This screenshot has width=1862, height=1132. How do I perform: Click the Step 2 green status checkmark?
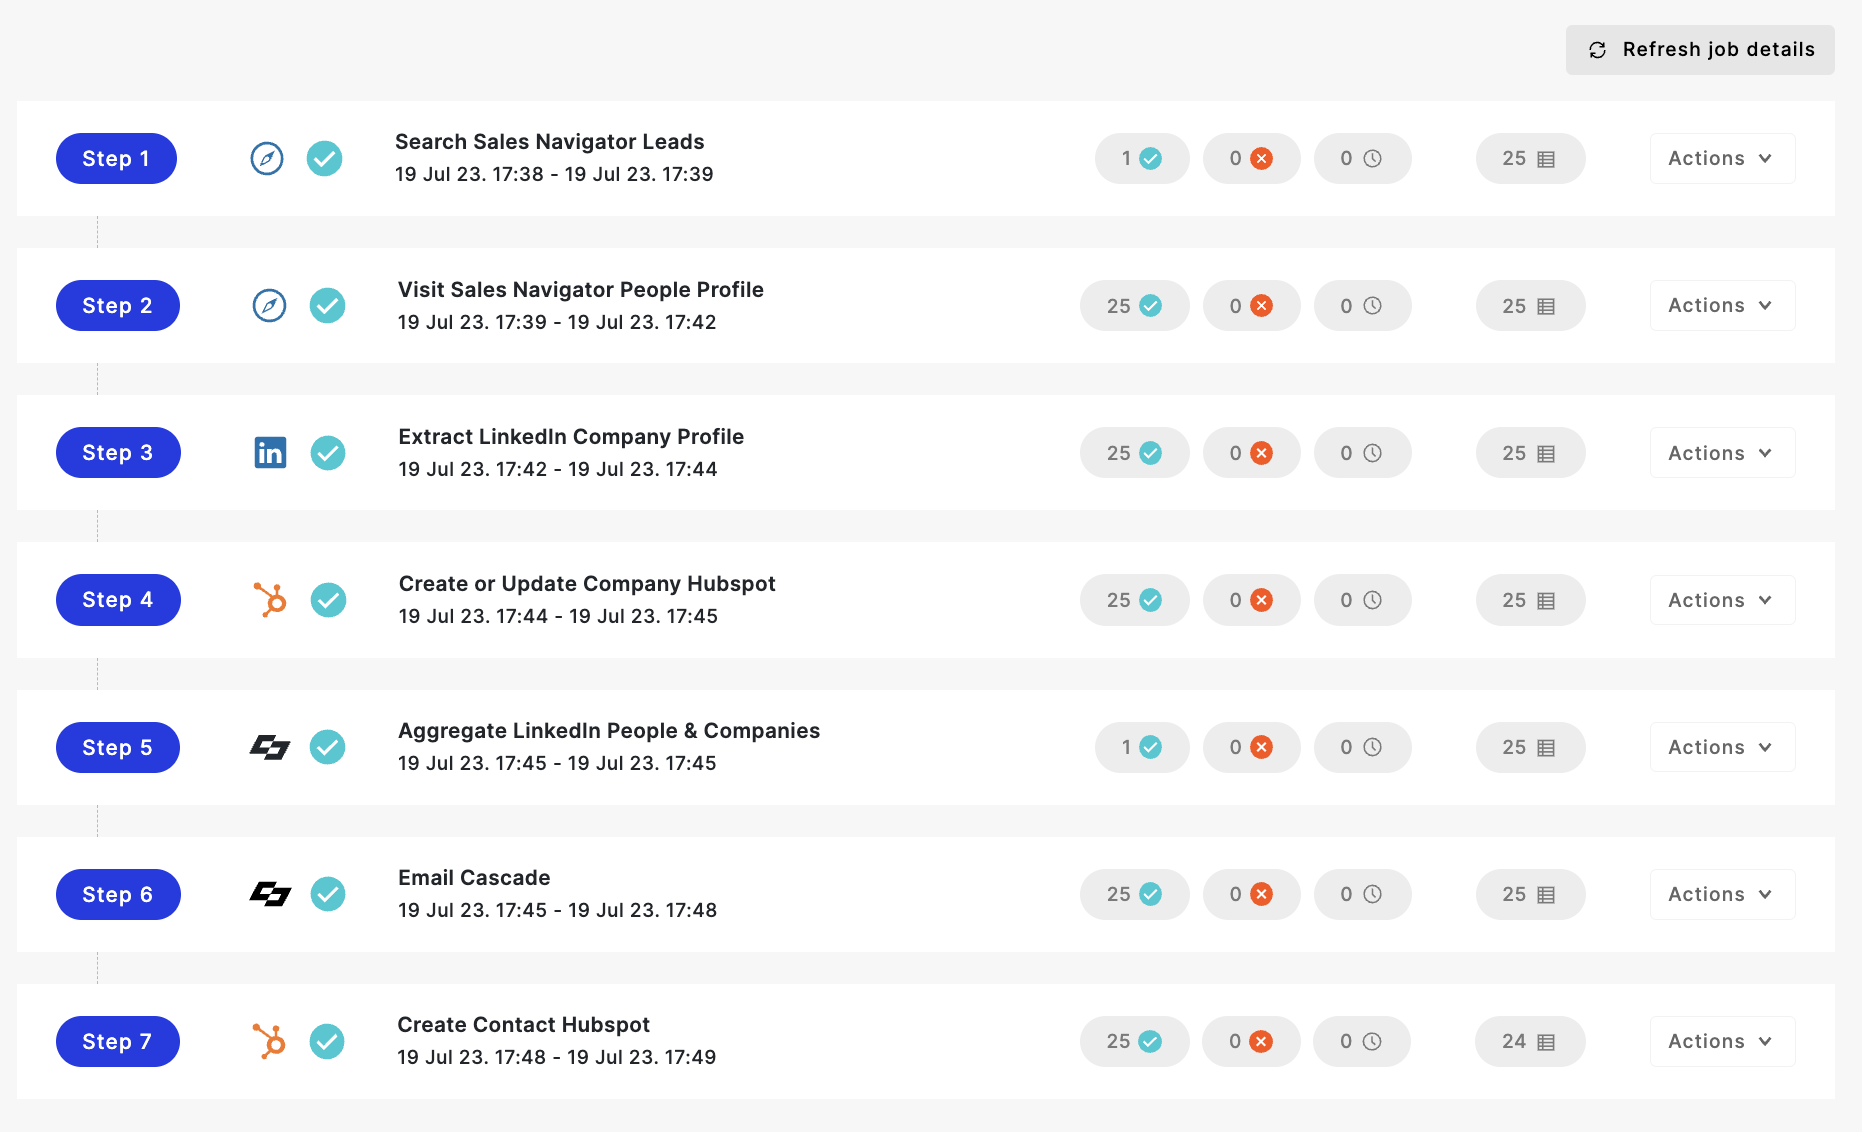point(327,305)
